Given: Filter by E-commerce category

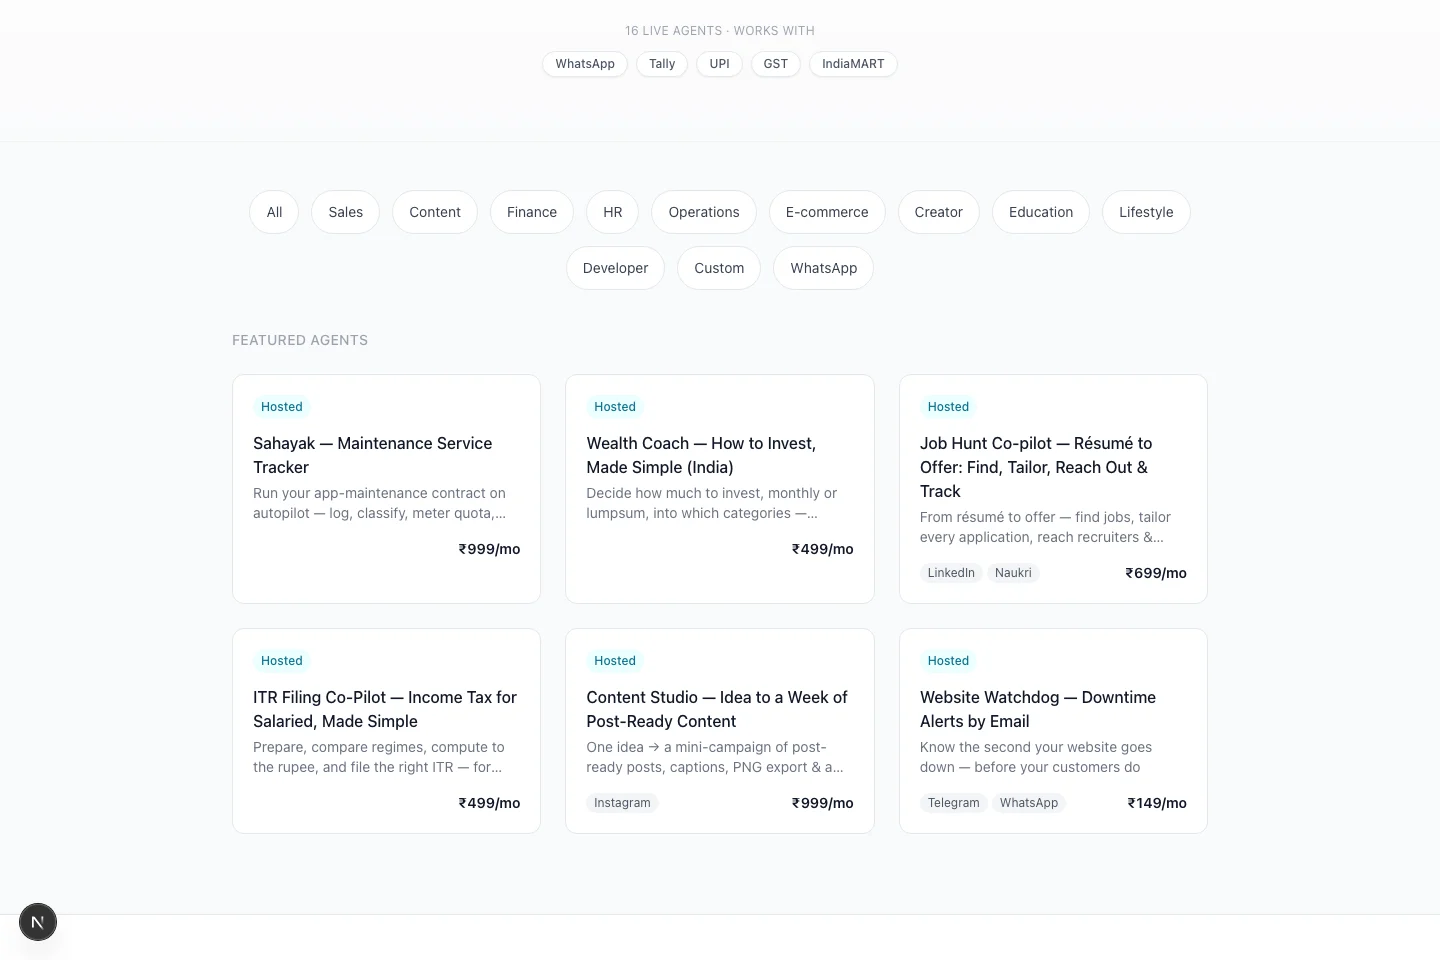Looking at the screenshot, I should coord(827,212).
